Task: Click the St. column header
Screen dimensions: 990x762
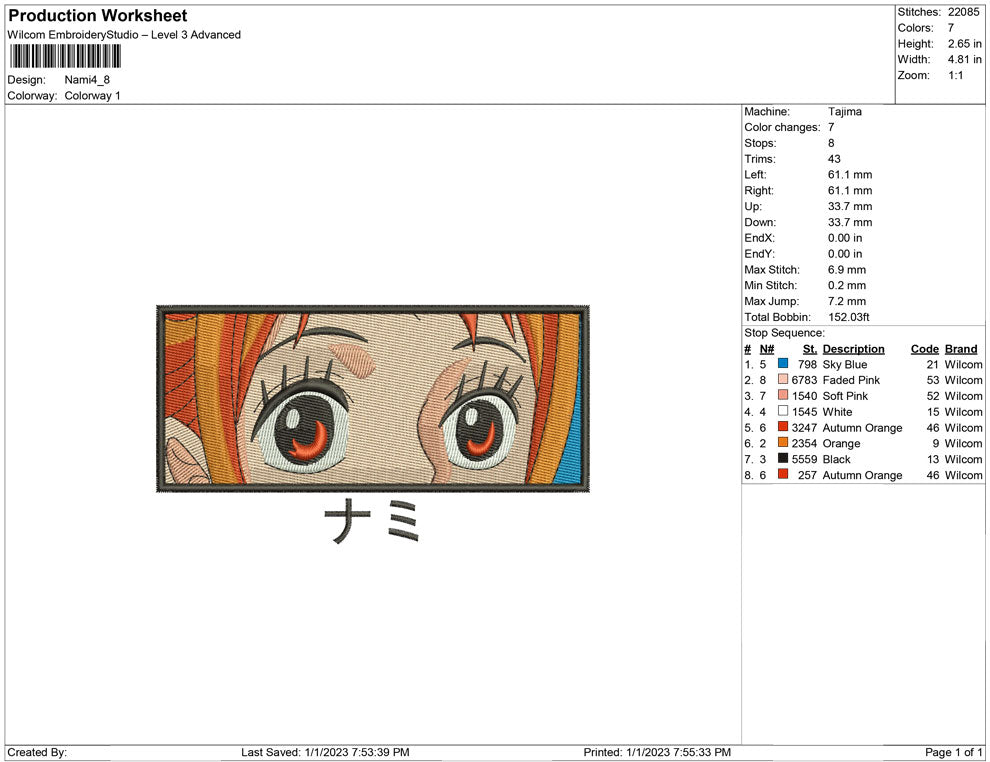Action: (810, 349)
